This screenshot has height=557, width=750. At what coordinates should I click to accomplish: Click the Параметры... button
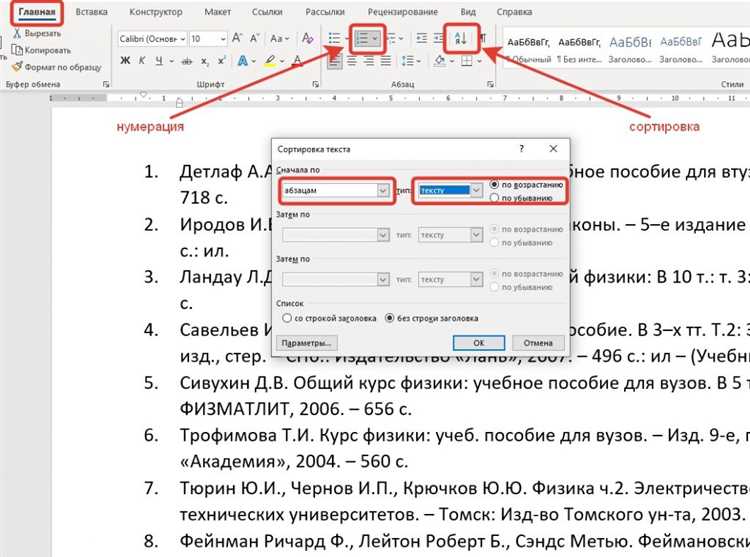(307, 343)
